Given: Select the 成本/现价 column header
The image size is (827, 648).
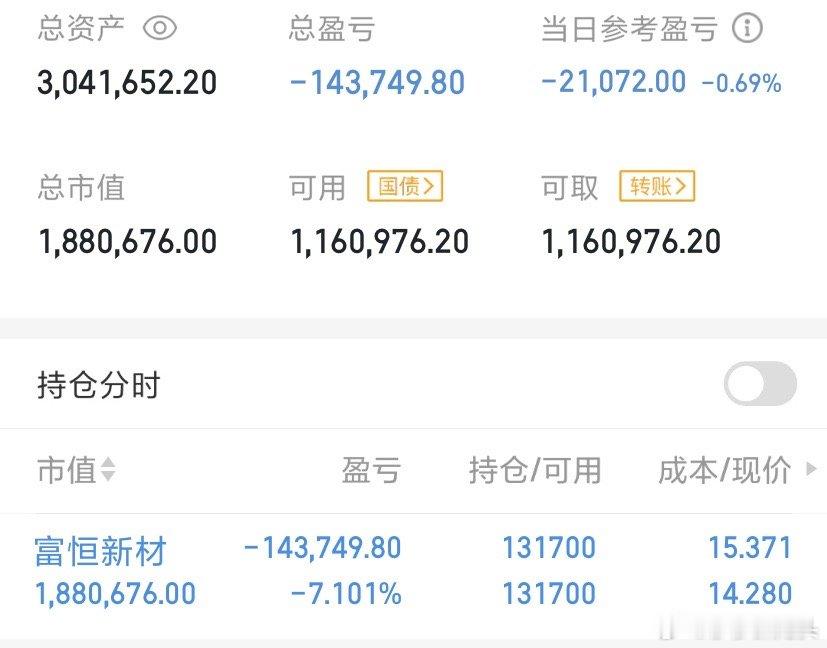Looking at the screenshot, I should 724,470.
